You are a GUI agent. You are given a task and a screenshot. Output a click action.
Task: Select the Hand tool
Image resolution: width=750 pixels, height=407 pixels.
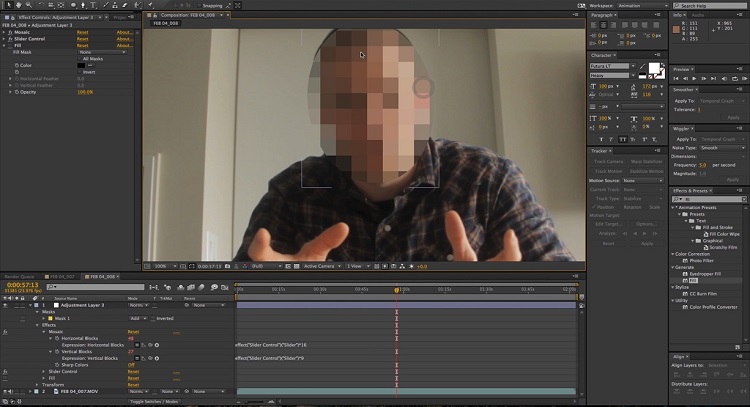[19, 5]
